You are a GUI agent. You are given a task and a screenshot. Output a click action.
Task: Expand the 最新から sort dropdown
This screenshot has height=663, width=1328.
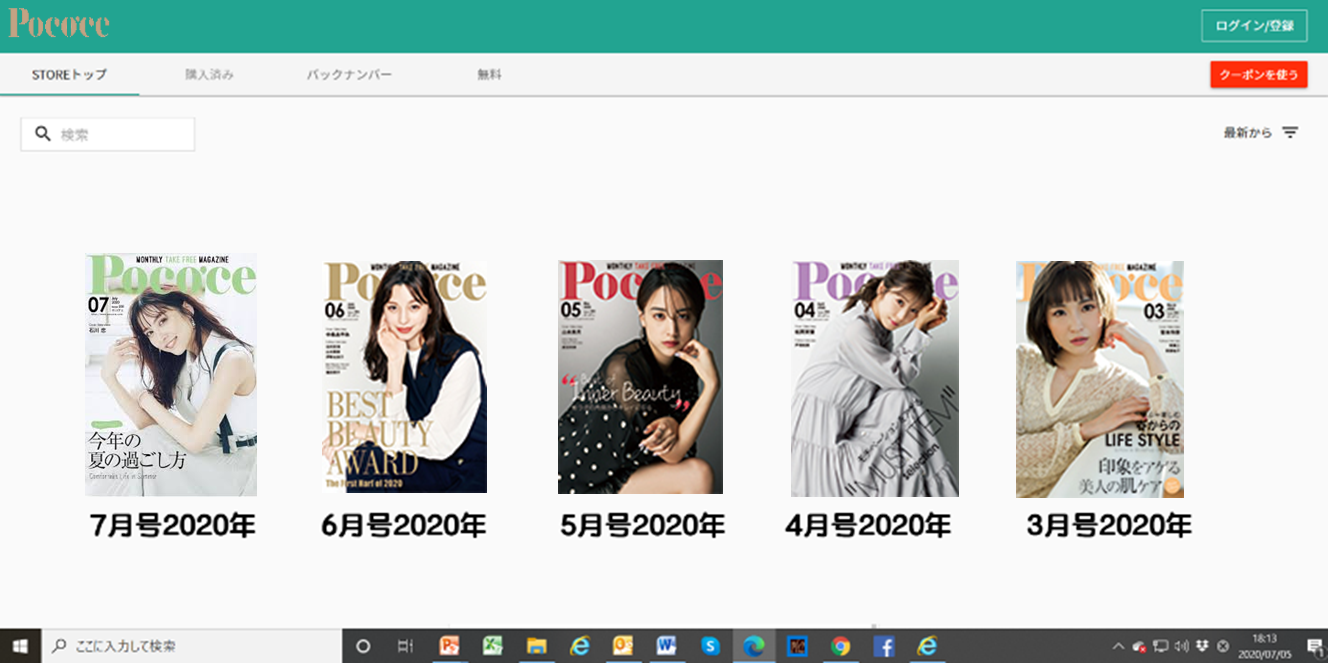pos(1248,132)
